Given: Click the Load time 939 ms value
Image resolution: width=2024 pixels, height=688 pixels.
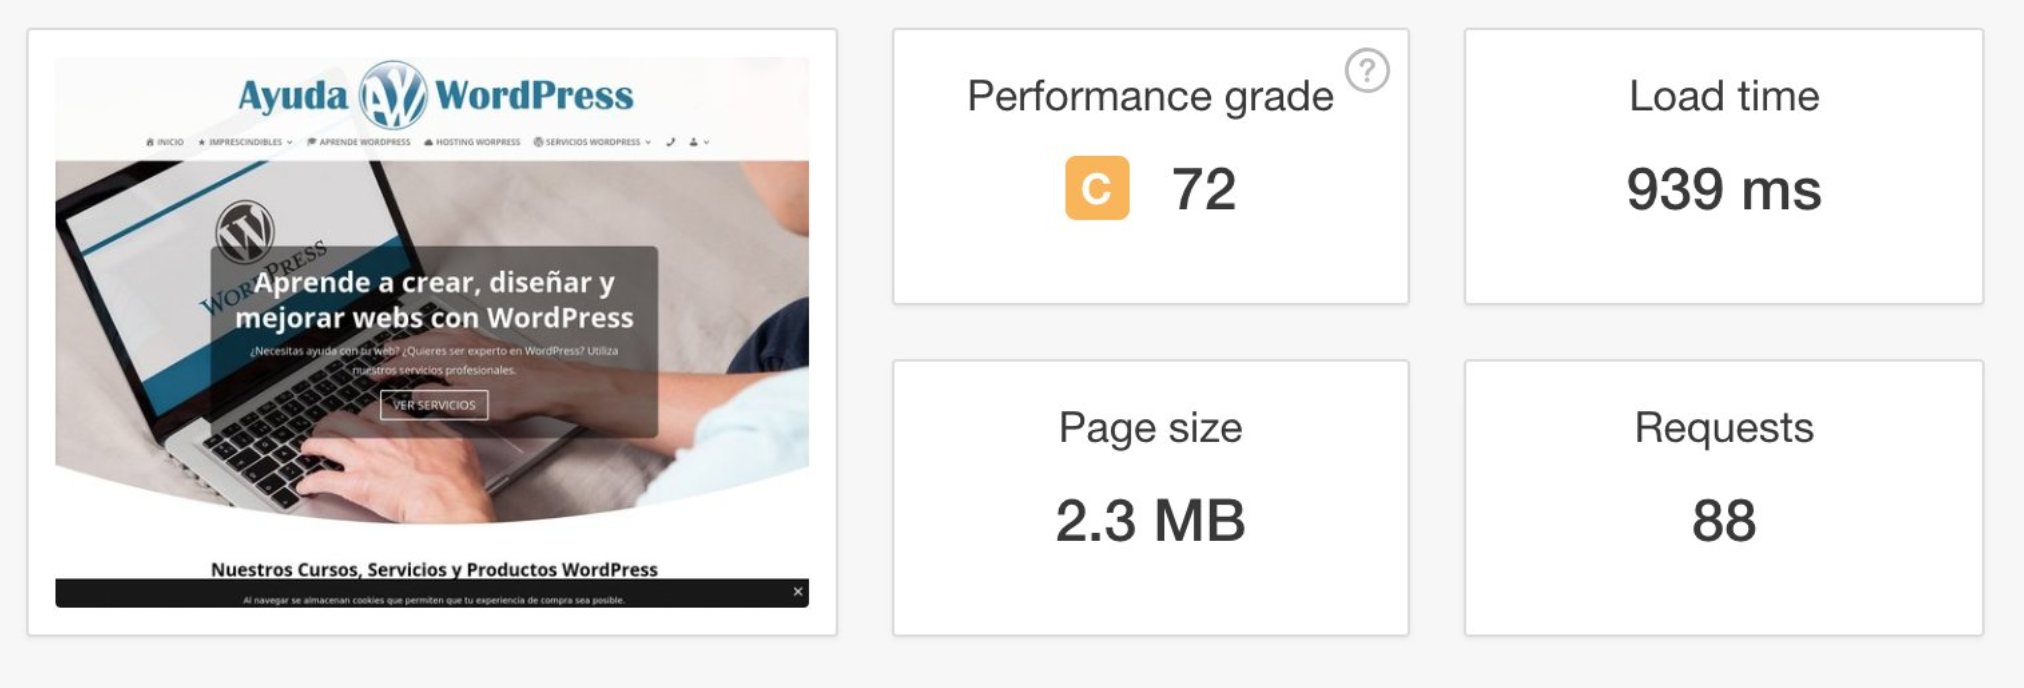Looking at the screenshot, I should tap(1723, 189).
